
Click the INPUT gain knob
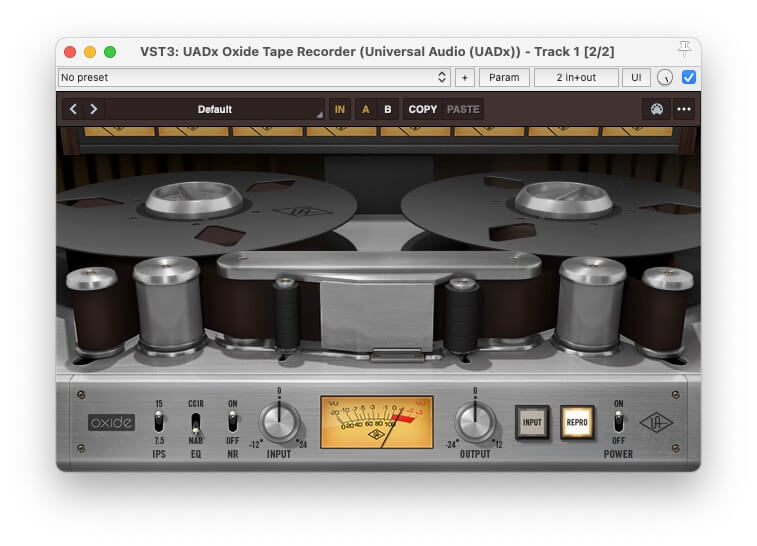coord(279,422)
